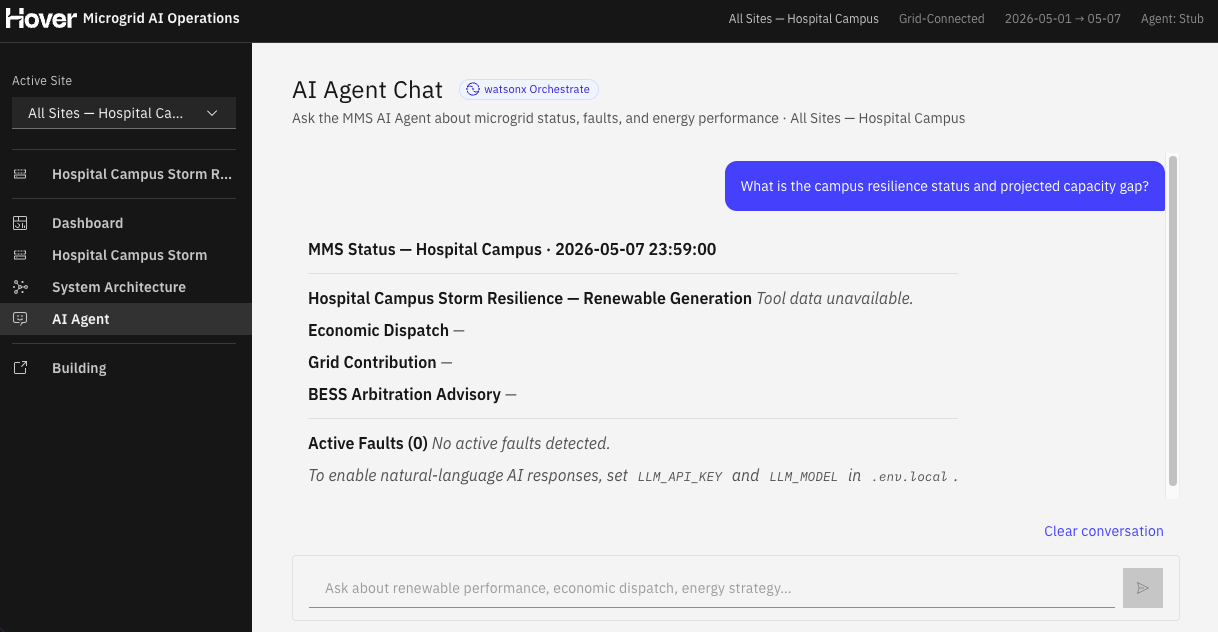Click LLM_MODEL code text

point(803,476)
